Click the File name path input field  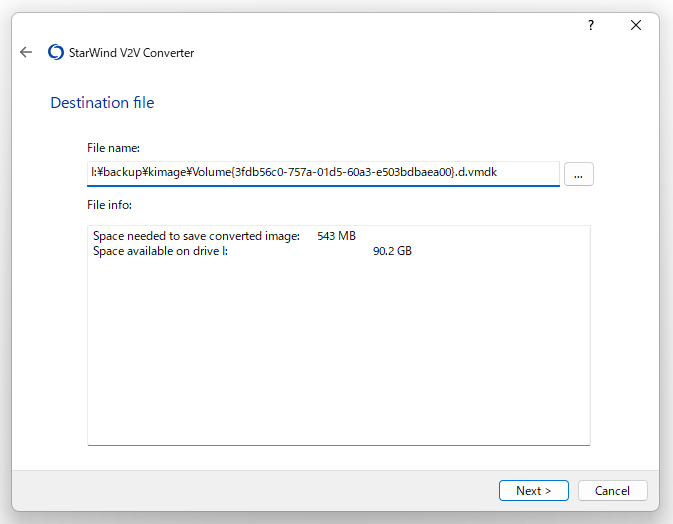pos(323,173)
